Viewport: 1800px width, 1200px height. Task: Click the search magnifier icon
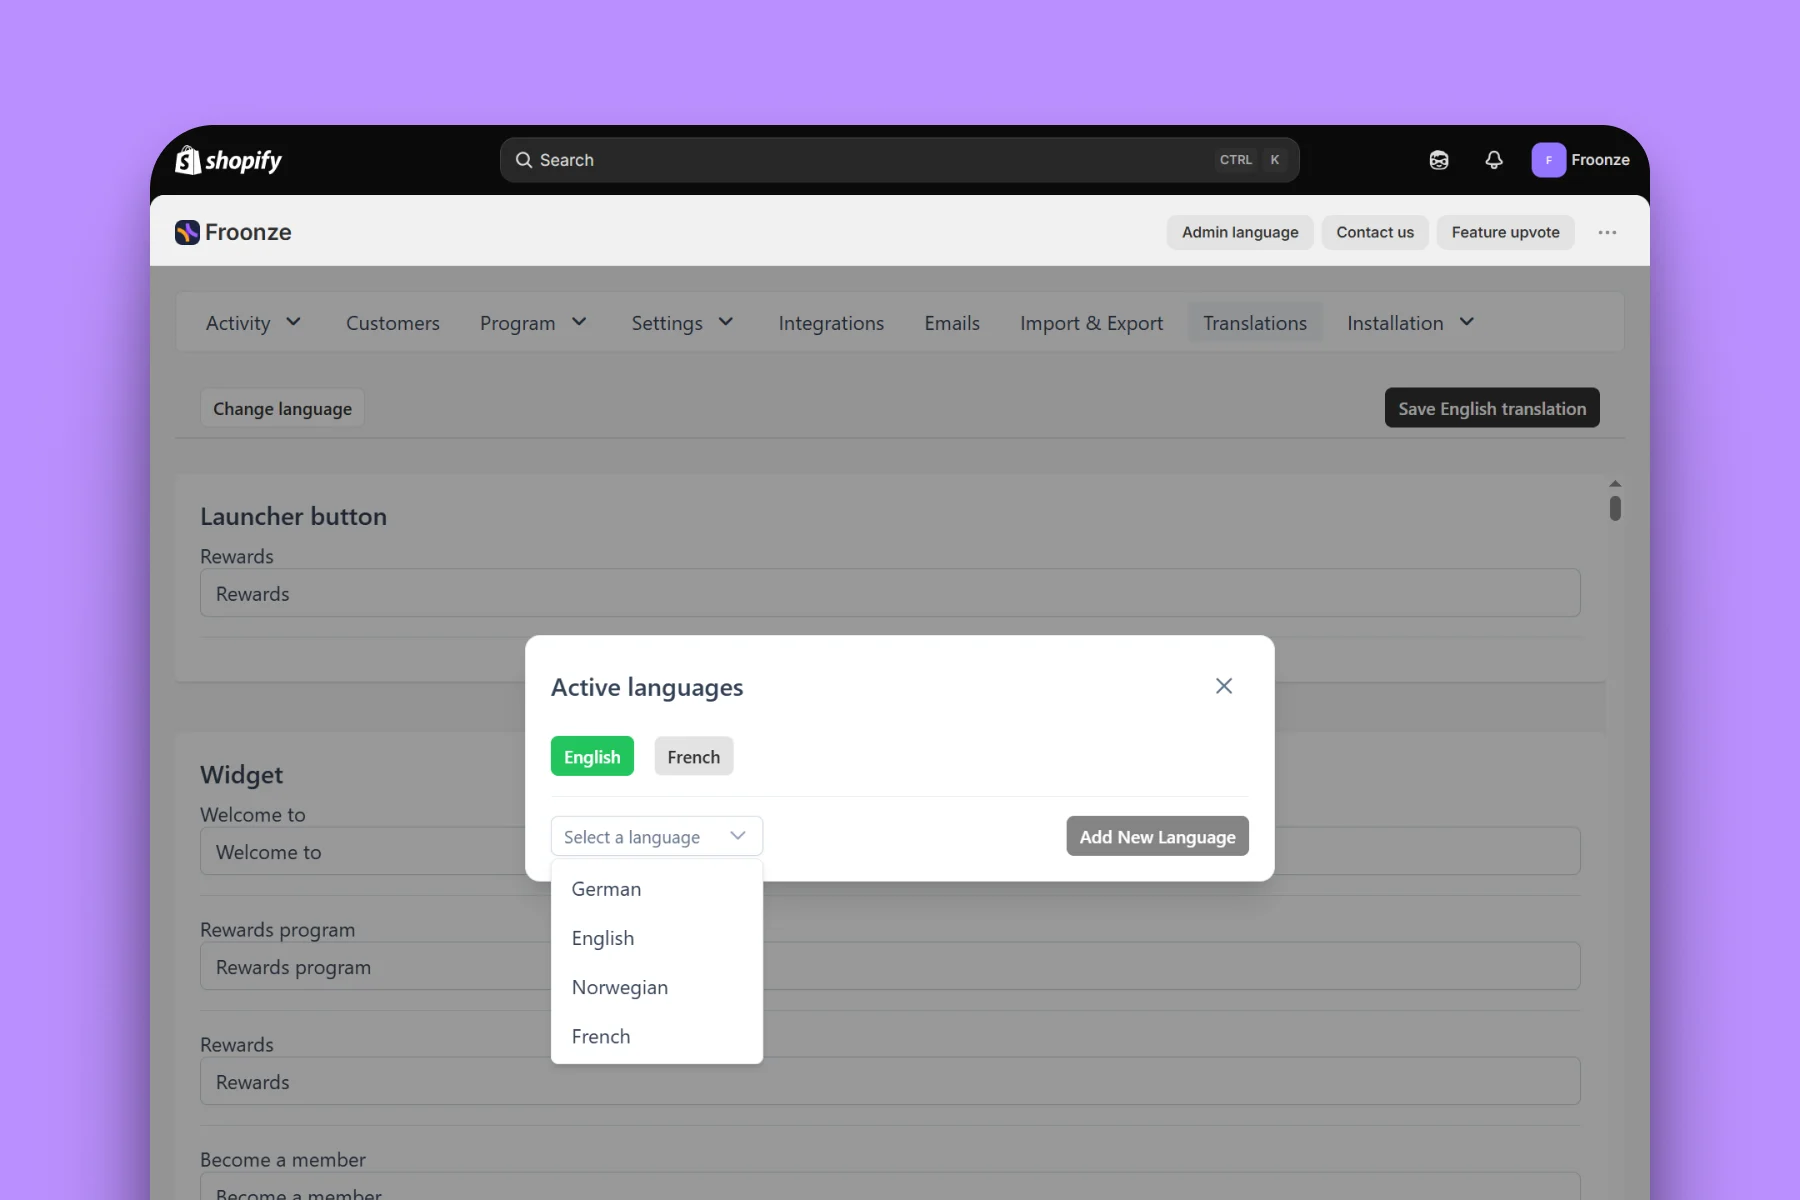click(524, 160)
